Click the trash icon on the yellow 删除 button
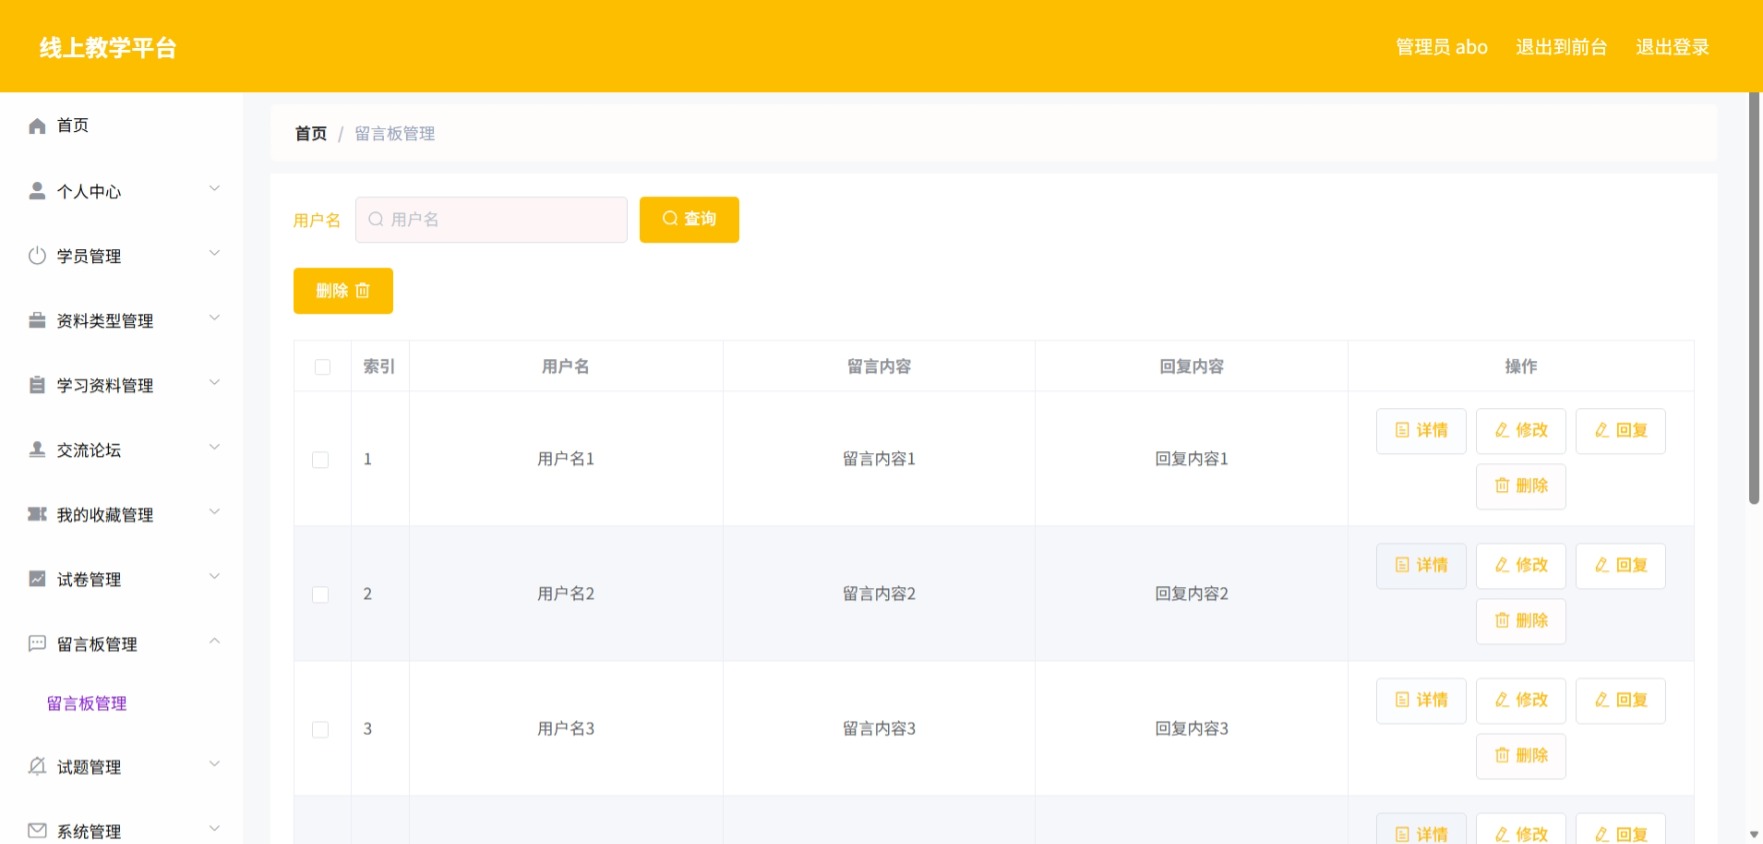Viewport: 1763px width, 844px height. 363,291
